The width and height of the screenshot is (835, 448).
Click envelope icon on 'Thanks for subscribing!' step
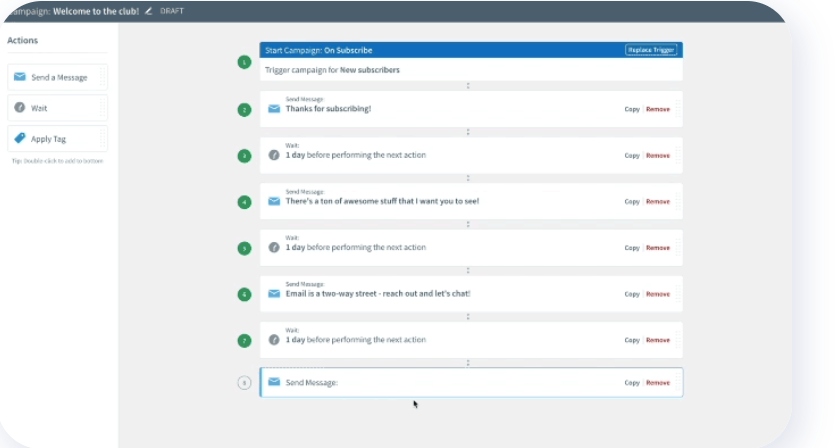tap(274, 109)
